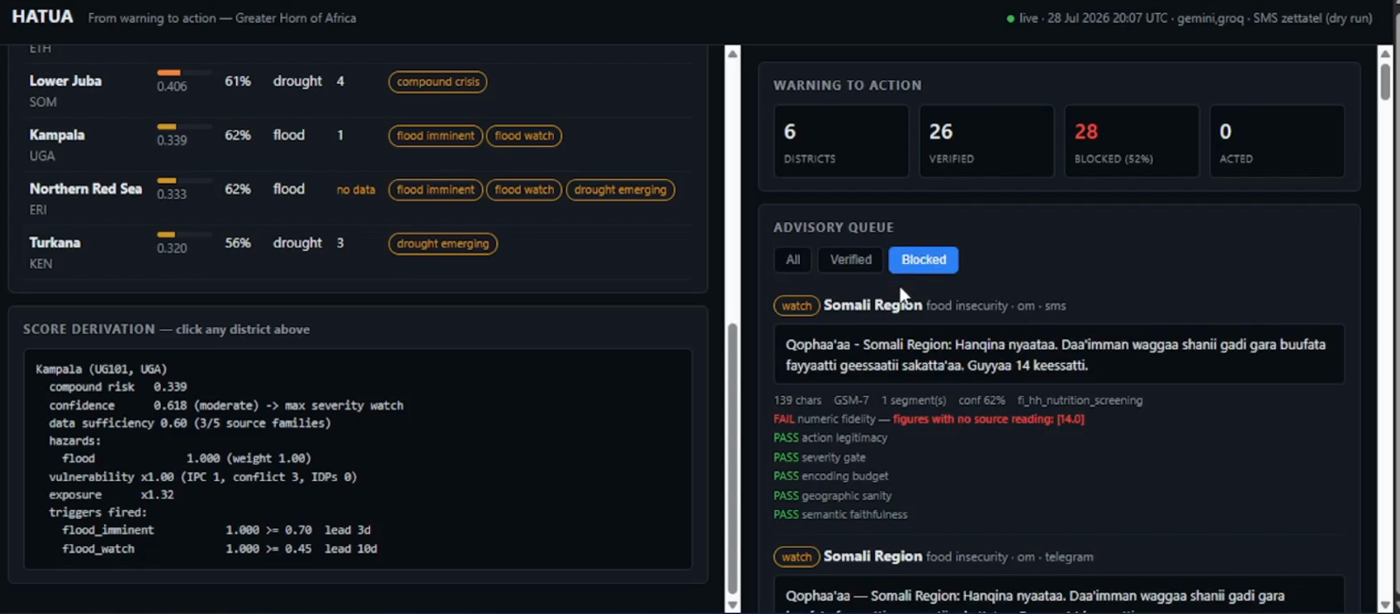Screen dimensions: 1400x614
Task: Select the Northern Red Sea district row
Action: pyautogui.click(x=358, y=199)
